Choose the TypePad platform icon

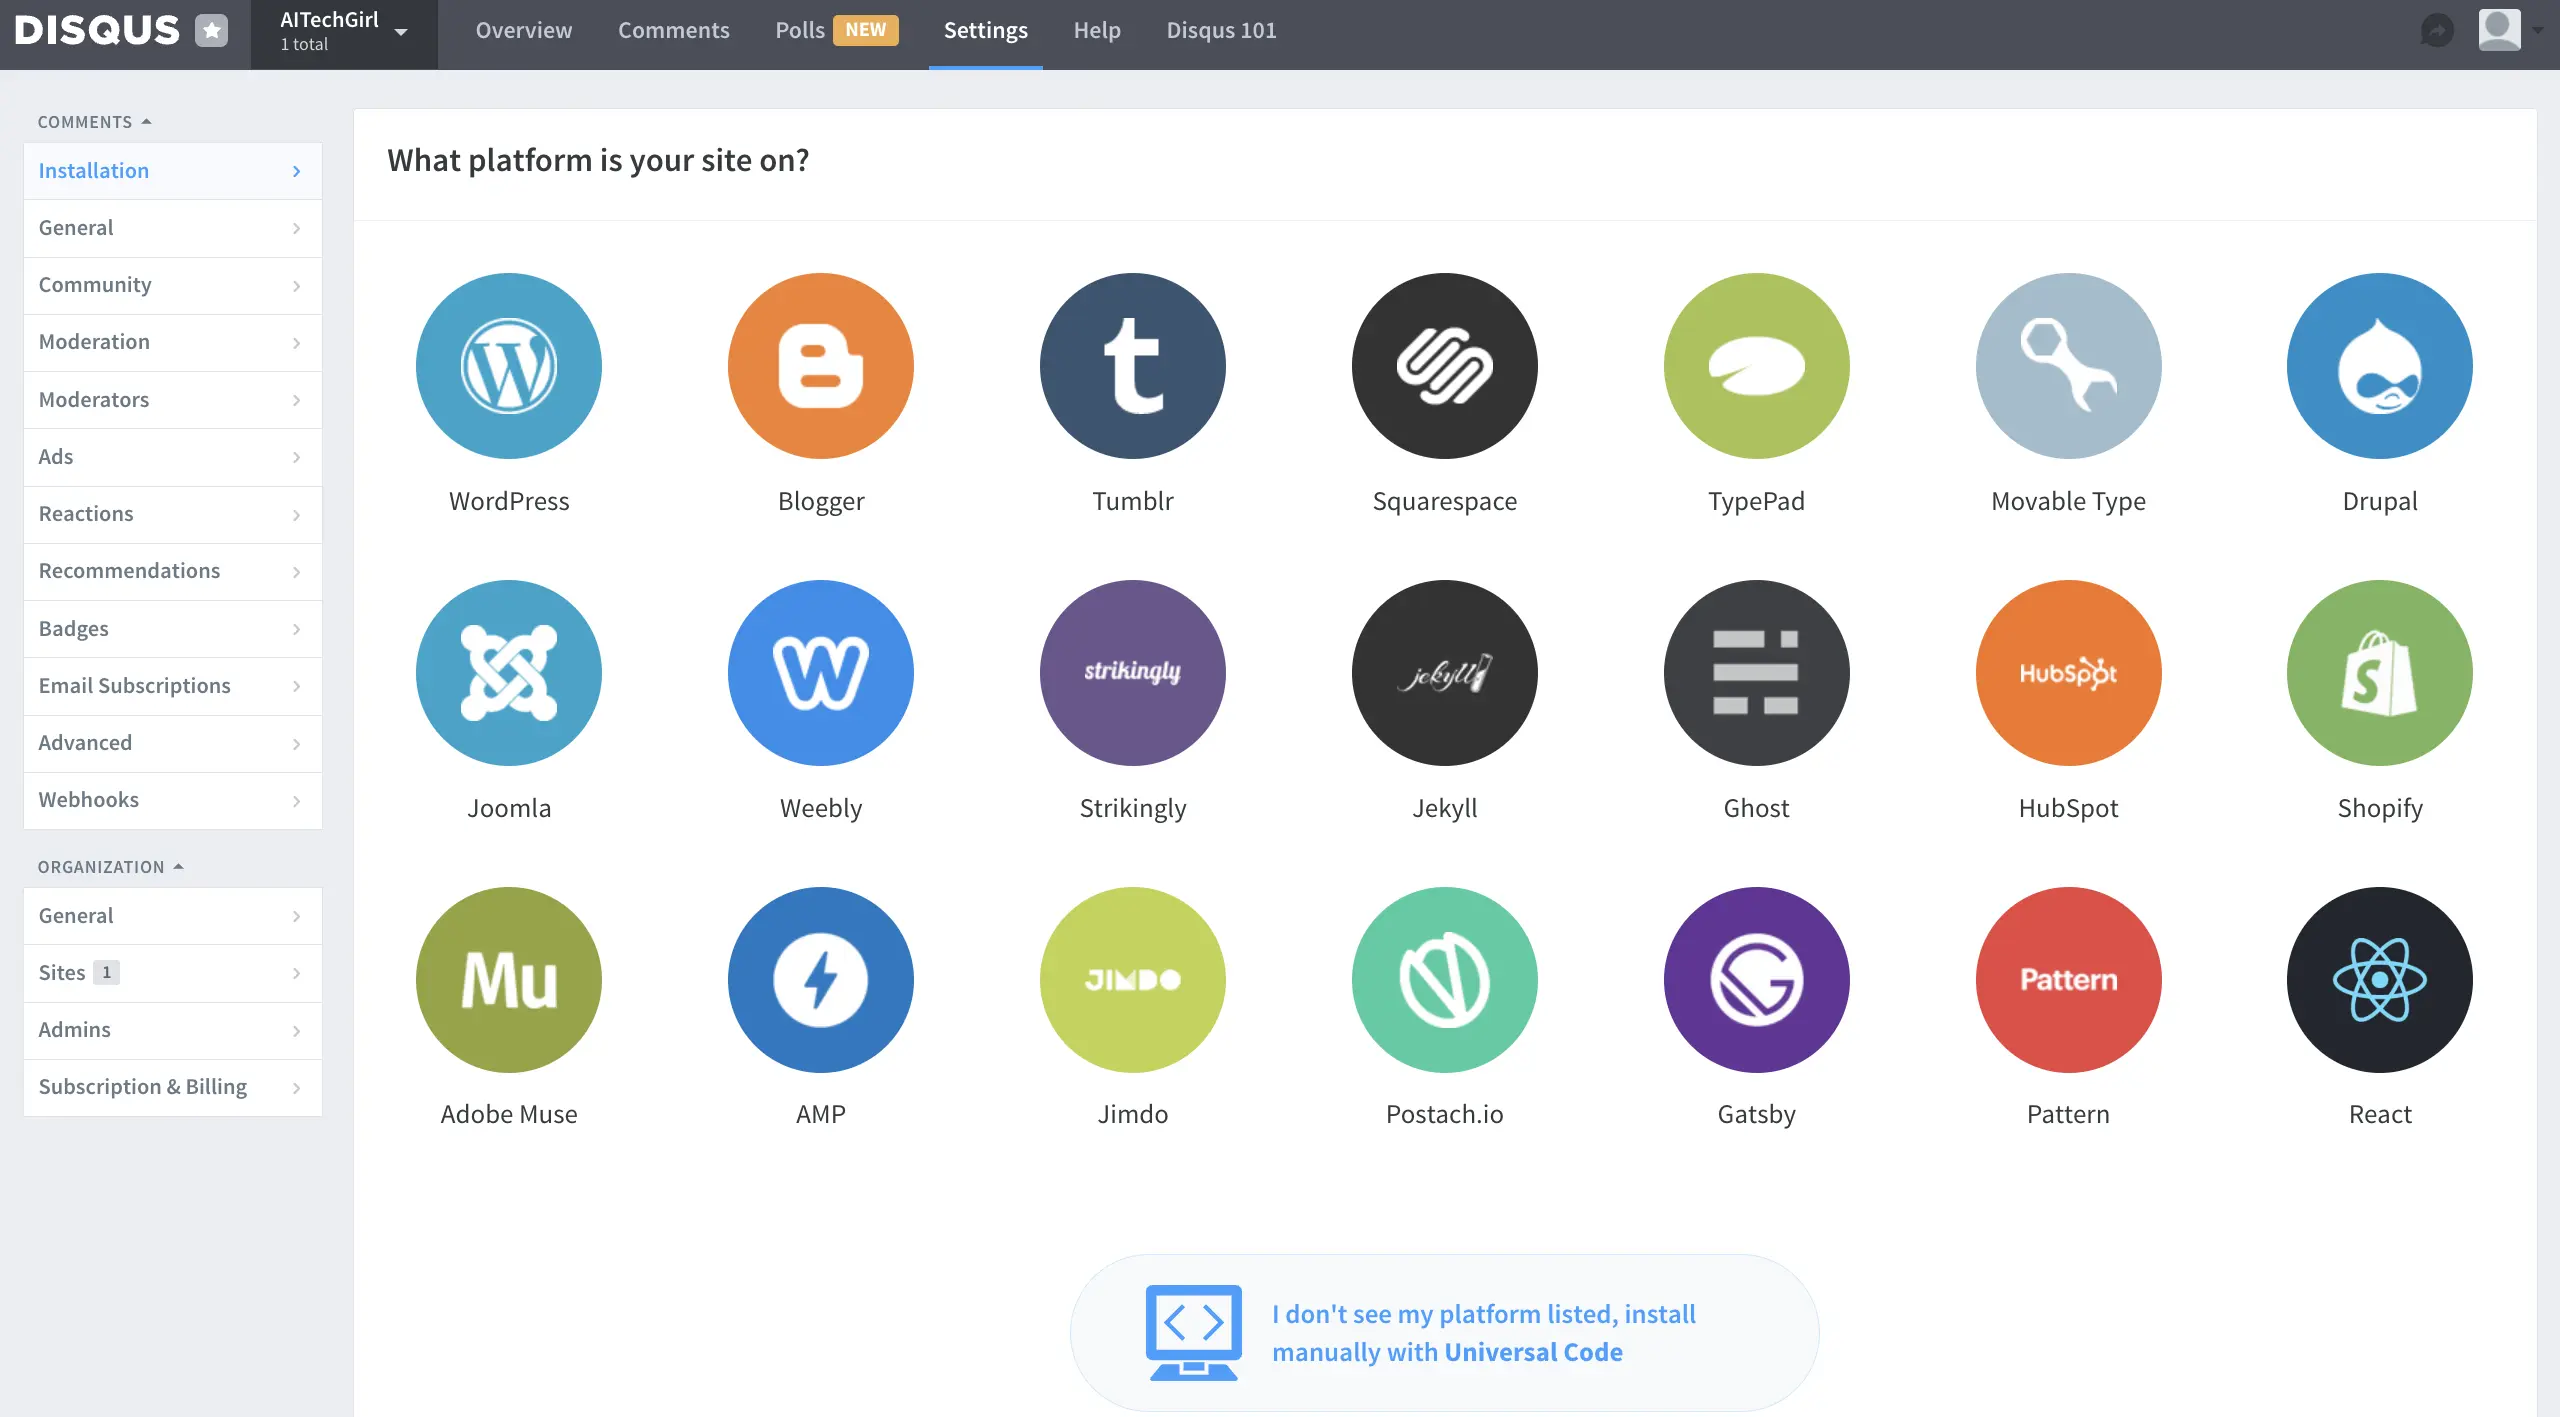(x=1757, y=366)
